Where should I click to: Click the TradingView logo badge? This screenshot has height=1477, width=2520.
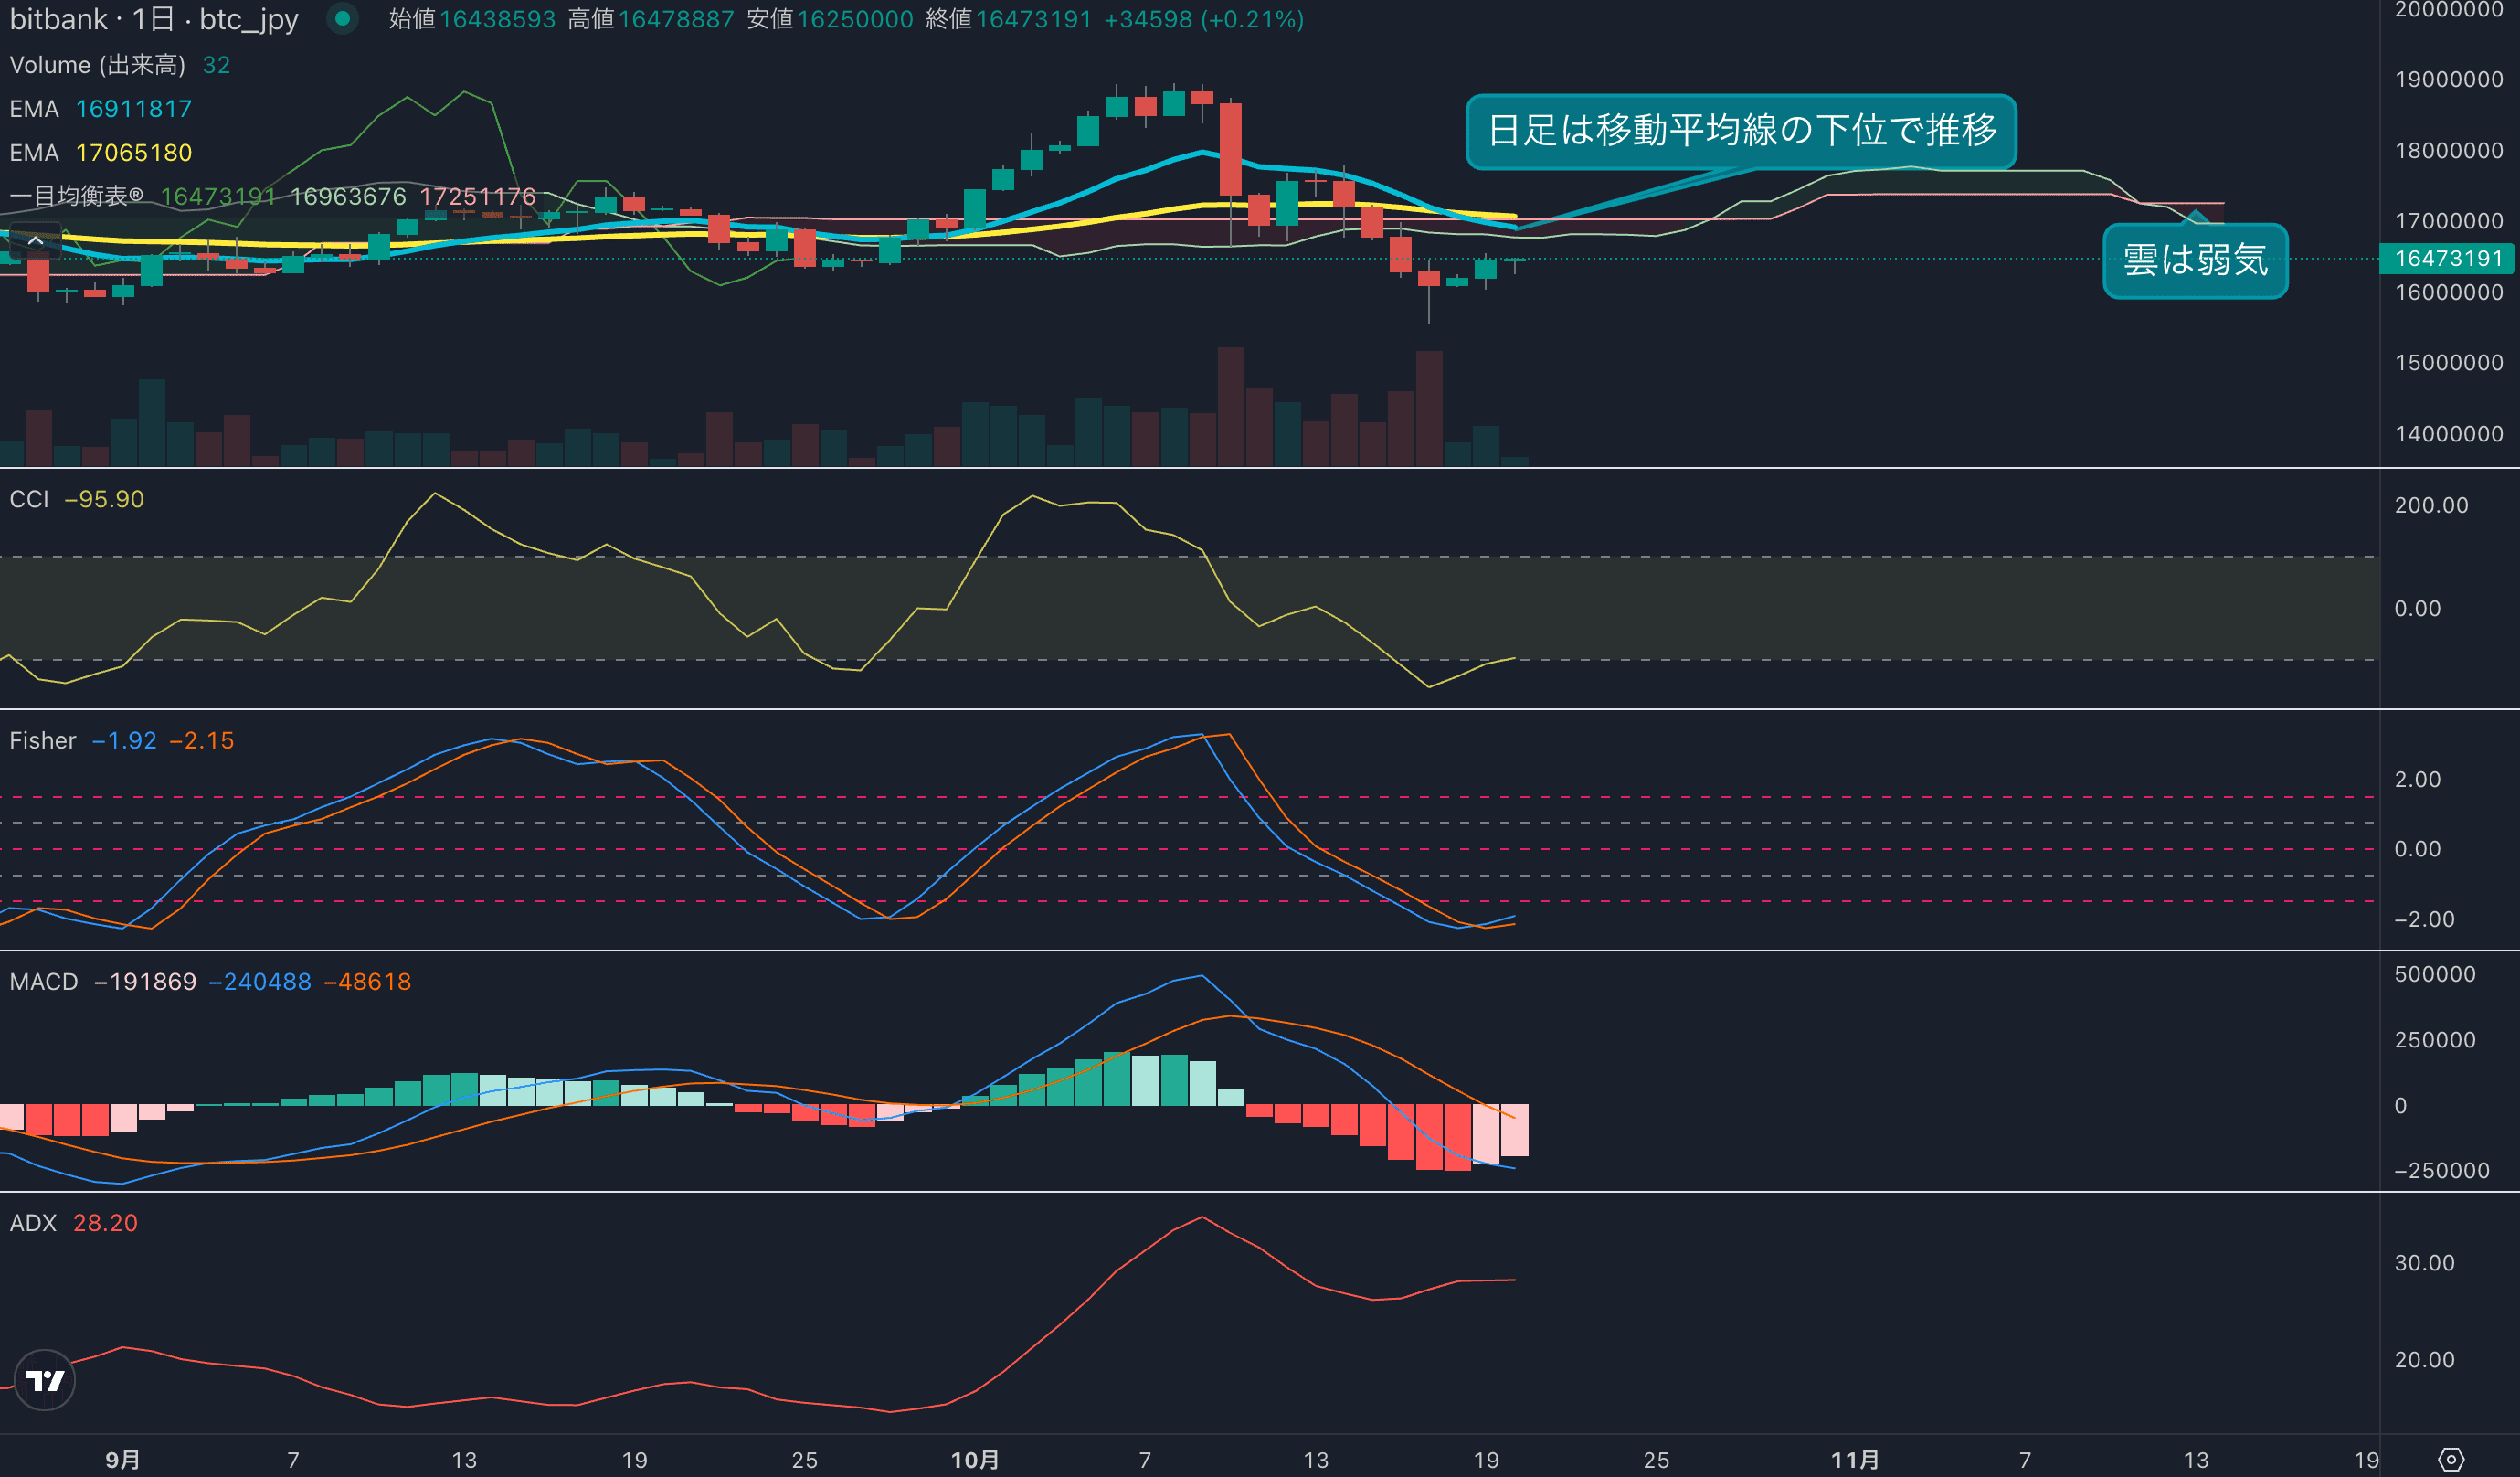pos(45,1380)
